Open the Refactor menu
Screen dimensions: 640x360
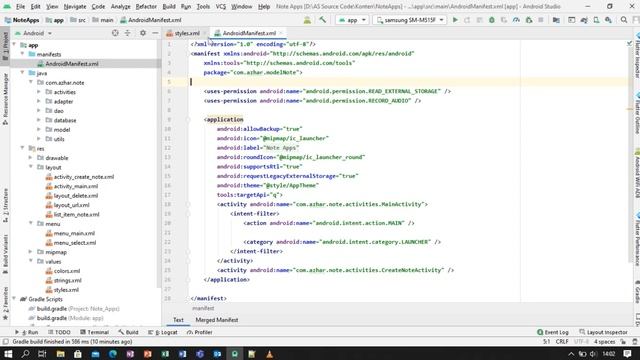[x=146, y=7]
